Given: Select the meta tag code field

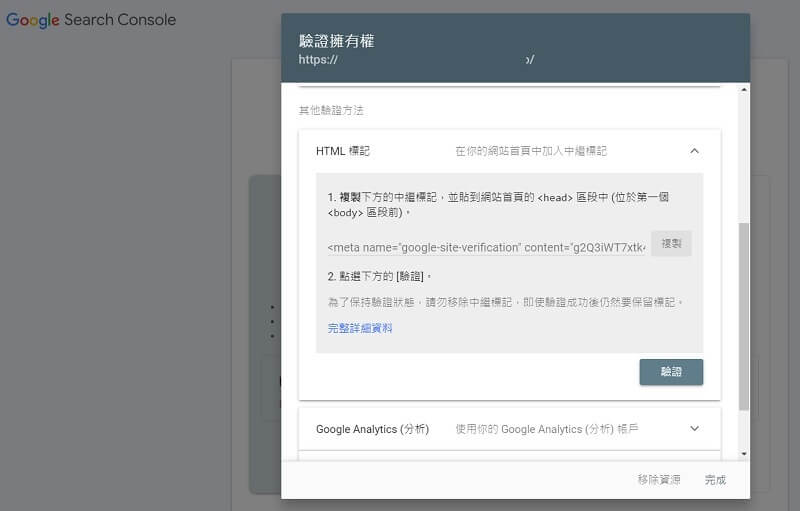Looking at the screenshot, I should coord(486,247).
